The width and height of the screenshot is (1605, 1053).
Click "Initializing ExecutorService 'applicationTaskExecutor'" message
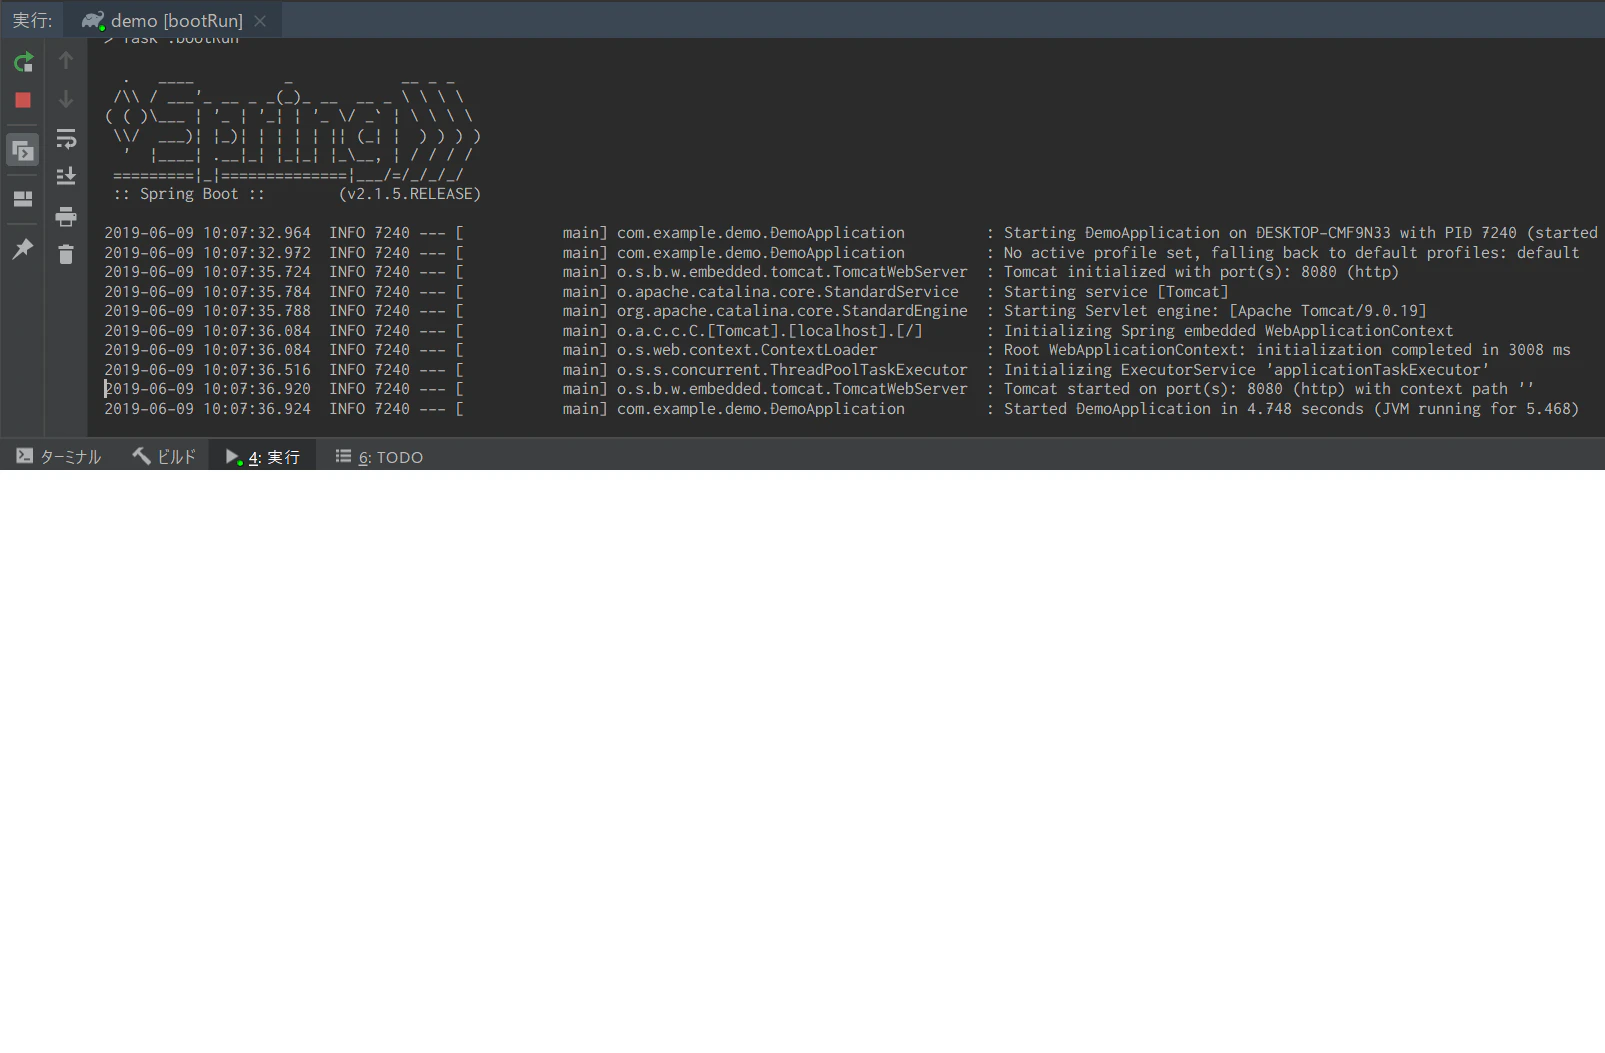click(x=1247, y=370)
